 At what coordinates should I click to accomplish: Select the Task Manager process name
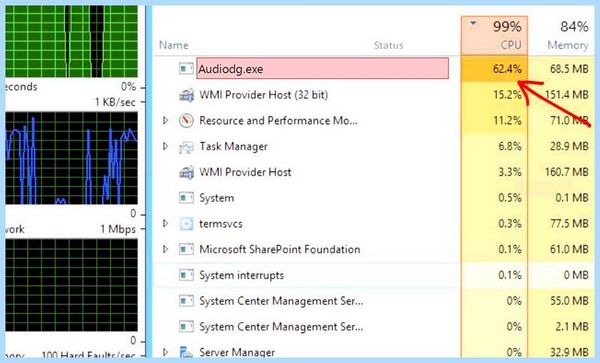pyautogui.click(x=233, y=147)
